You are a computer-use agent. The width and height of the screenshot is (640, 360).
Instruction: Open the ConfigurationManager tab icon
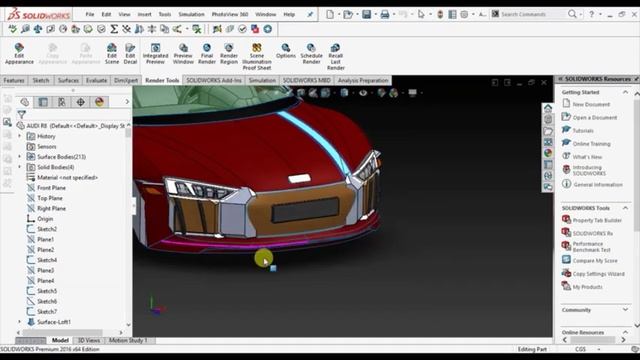point(62,102)
